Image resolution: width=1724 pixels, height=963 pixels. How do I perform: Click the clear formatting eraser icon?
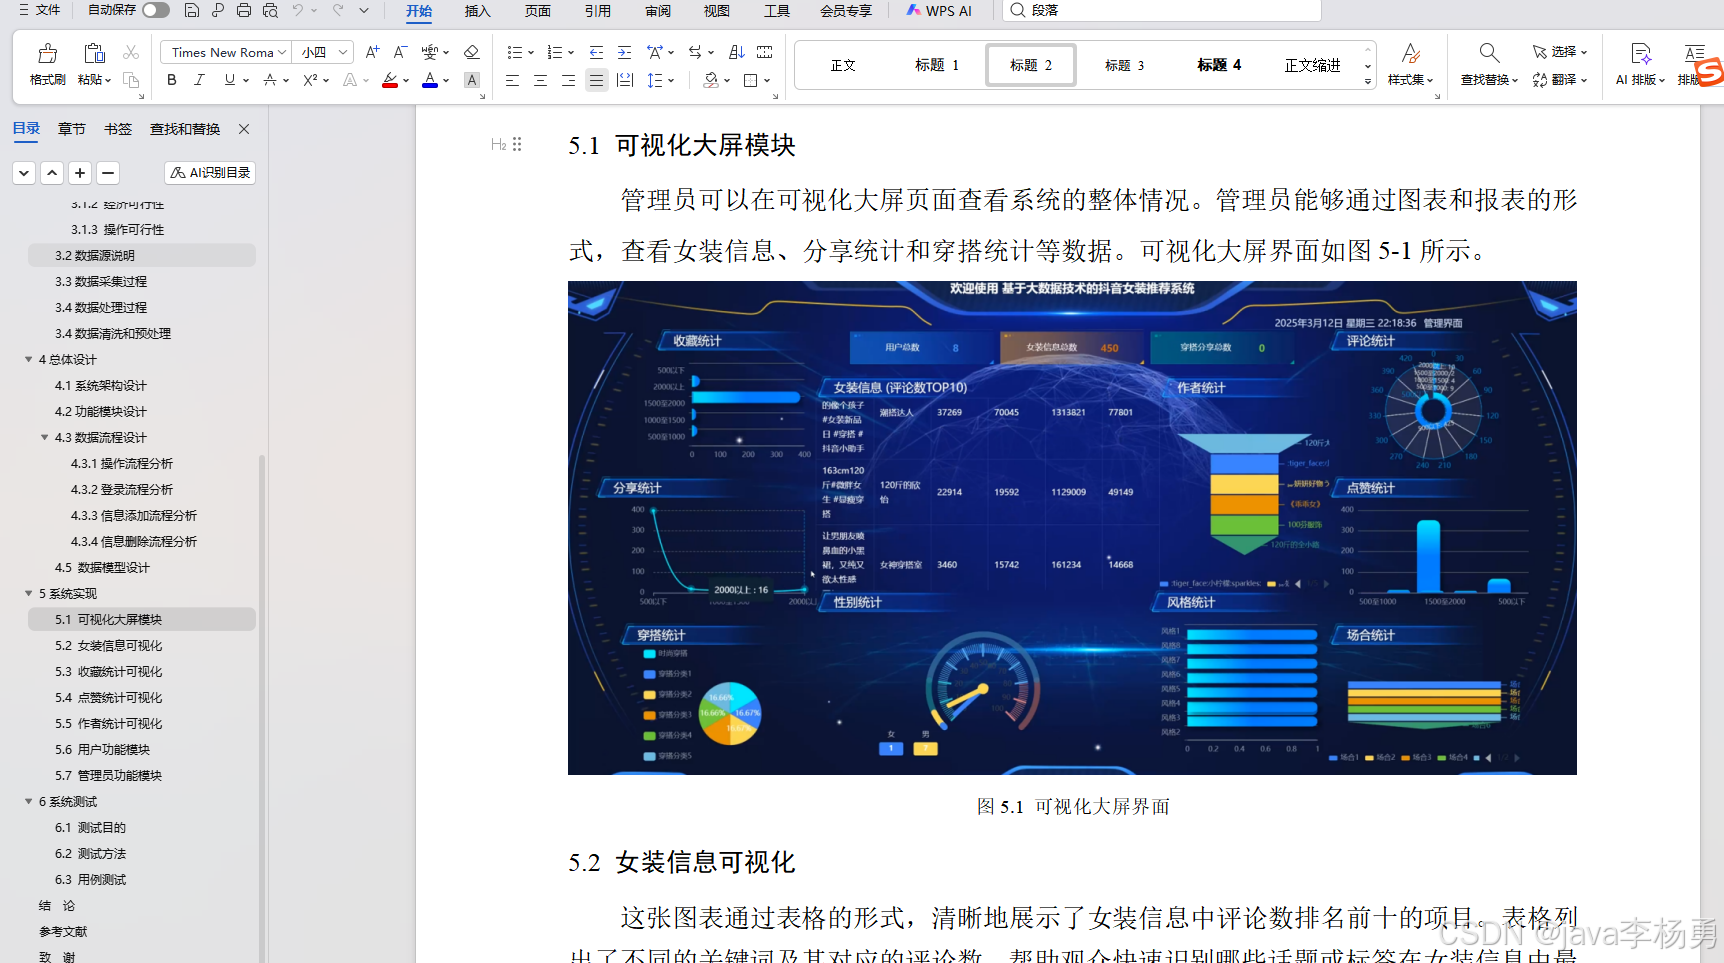471,52
